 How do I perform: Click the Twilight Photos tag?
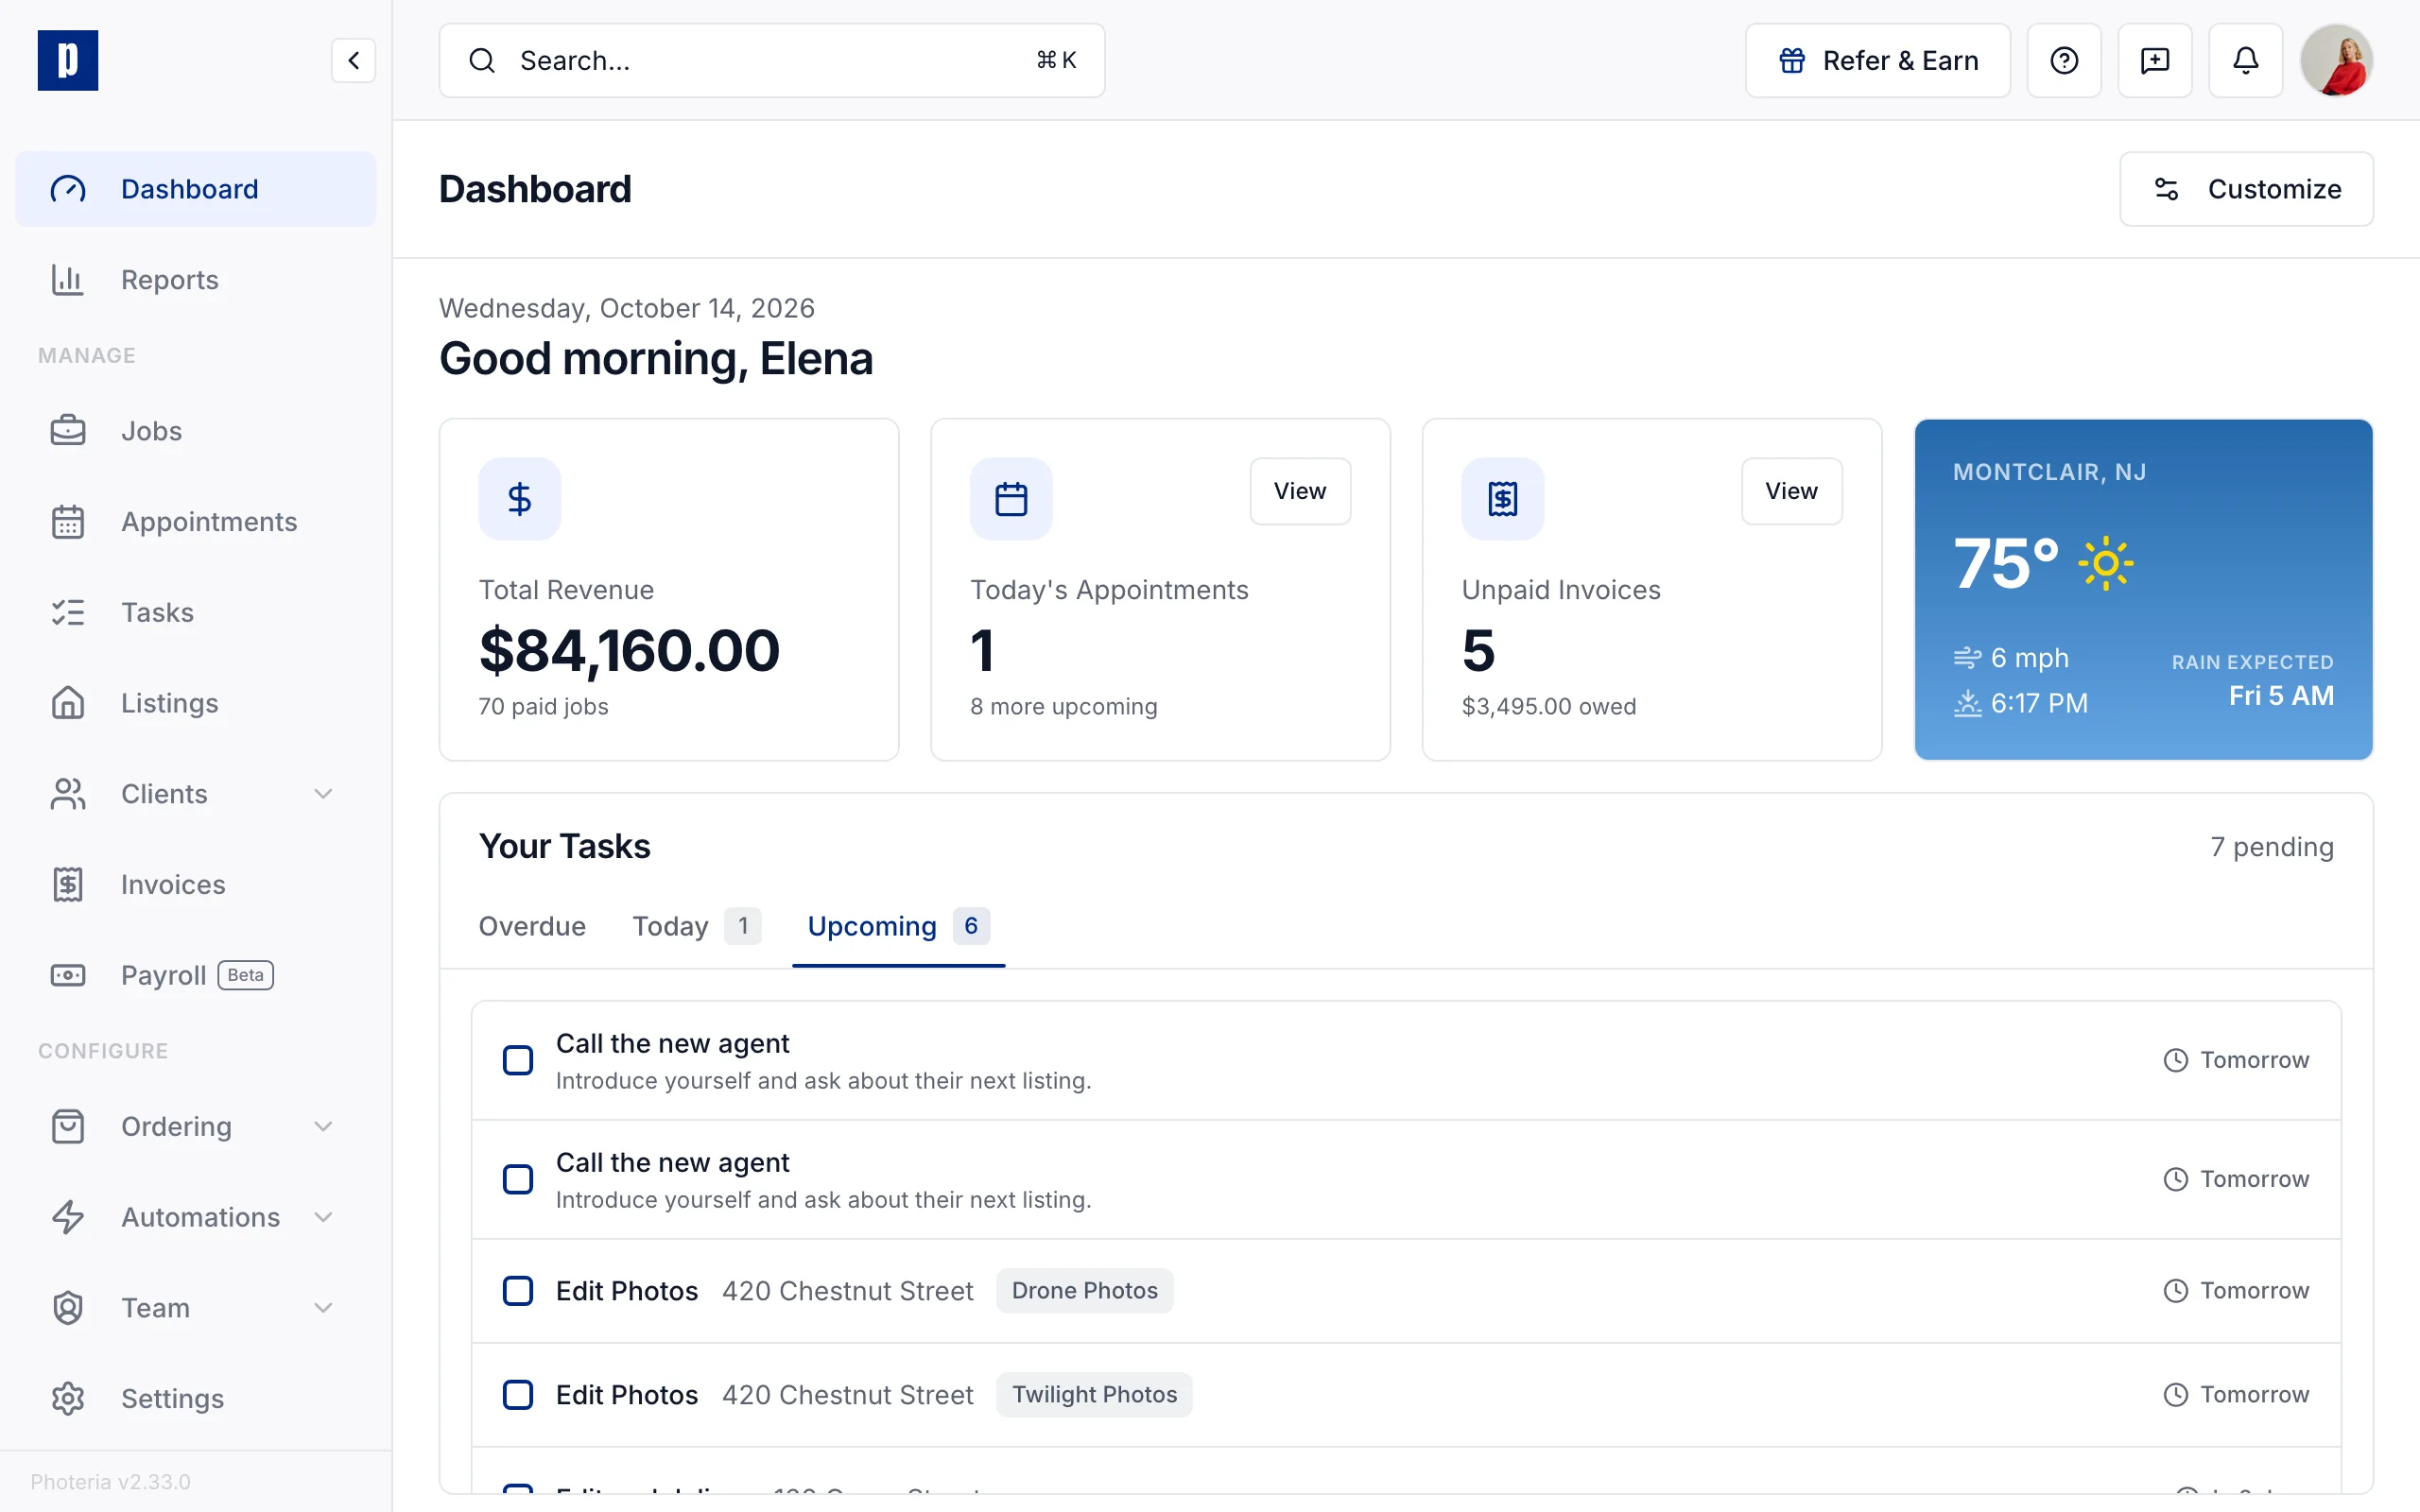(1094, 1395)
